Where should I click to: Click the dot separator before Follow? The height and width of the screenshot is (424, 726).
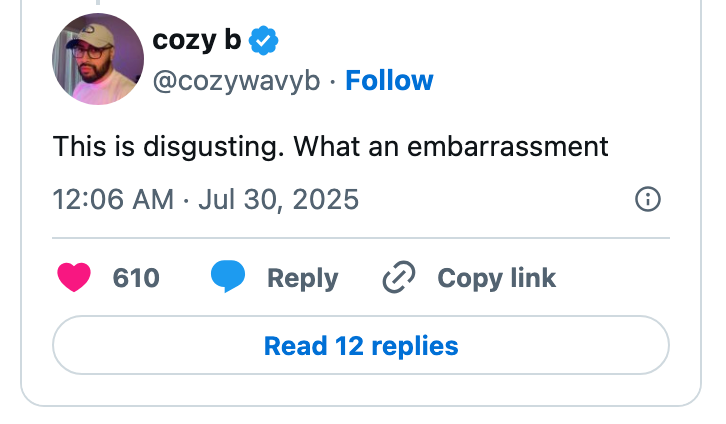[x=333, y=81]
